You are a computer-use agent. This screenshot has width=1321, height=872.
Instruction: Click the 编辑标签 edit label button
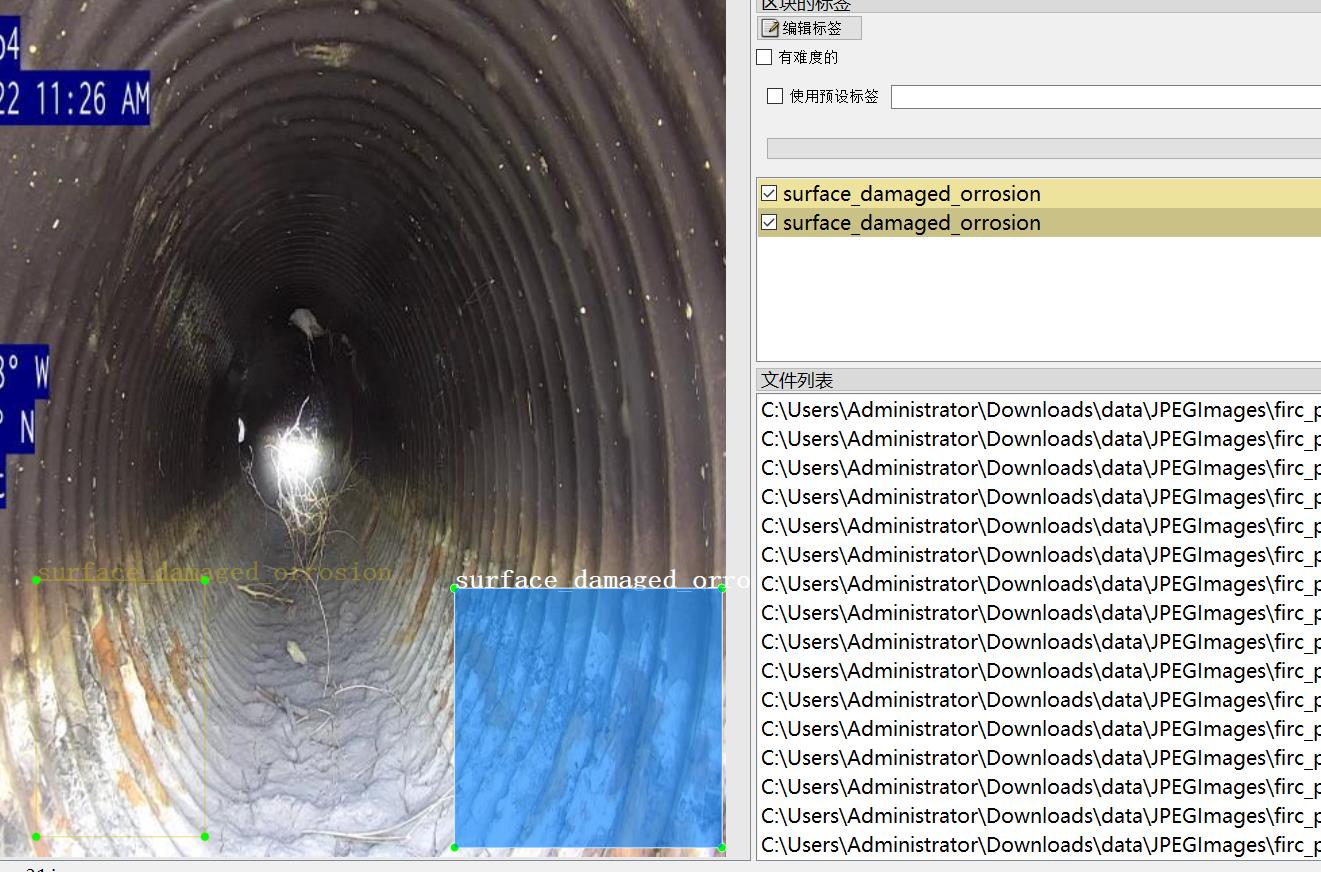click(809, 28)
